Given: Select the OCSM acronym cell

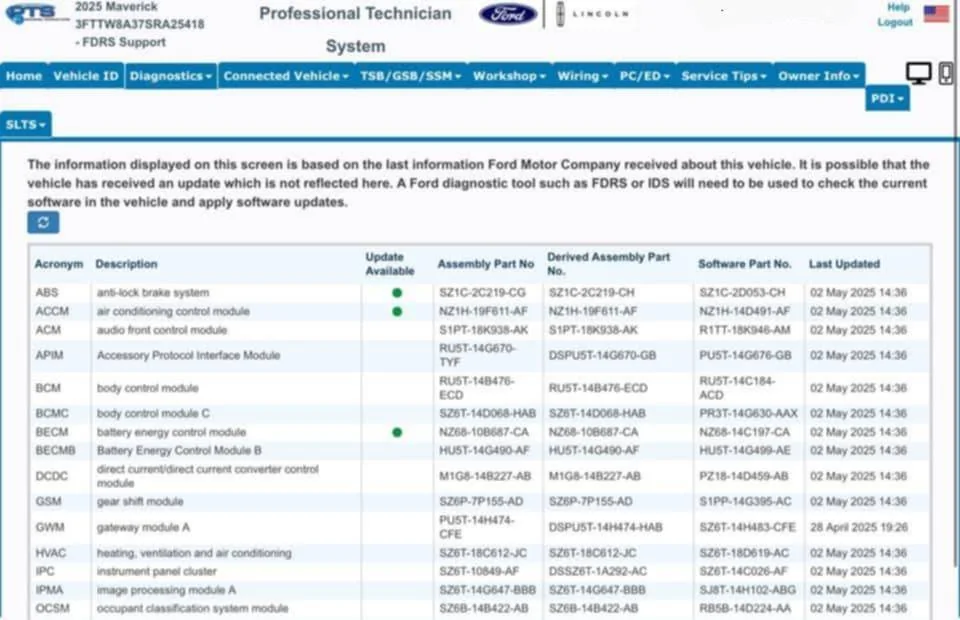Looking at the screenshot, I should point(53,608).
